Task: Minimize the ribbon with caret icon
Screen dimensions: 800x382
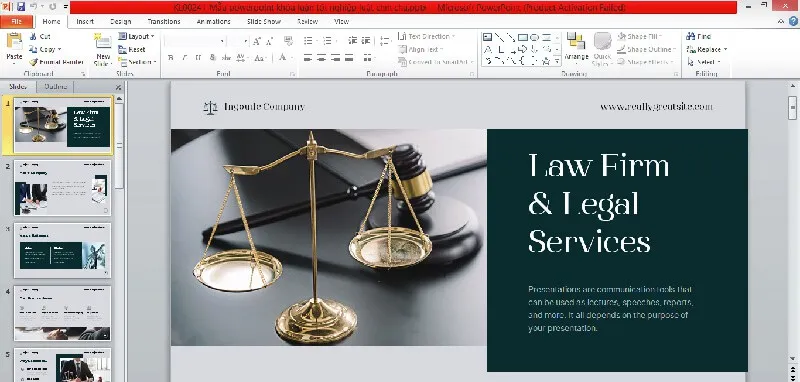Action: (781, 21)
